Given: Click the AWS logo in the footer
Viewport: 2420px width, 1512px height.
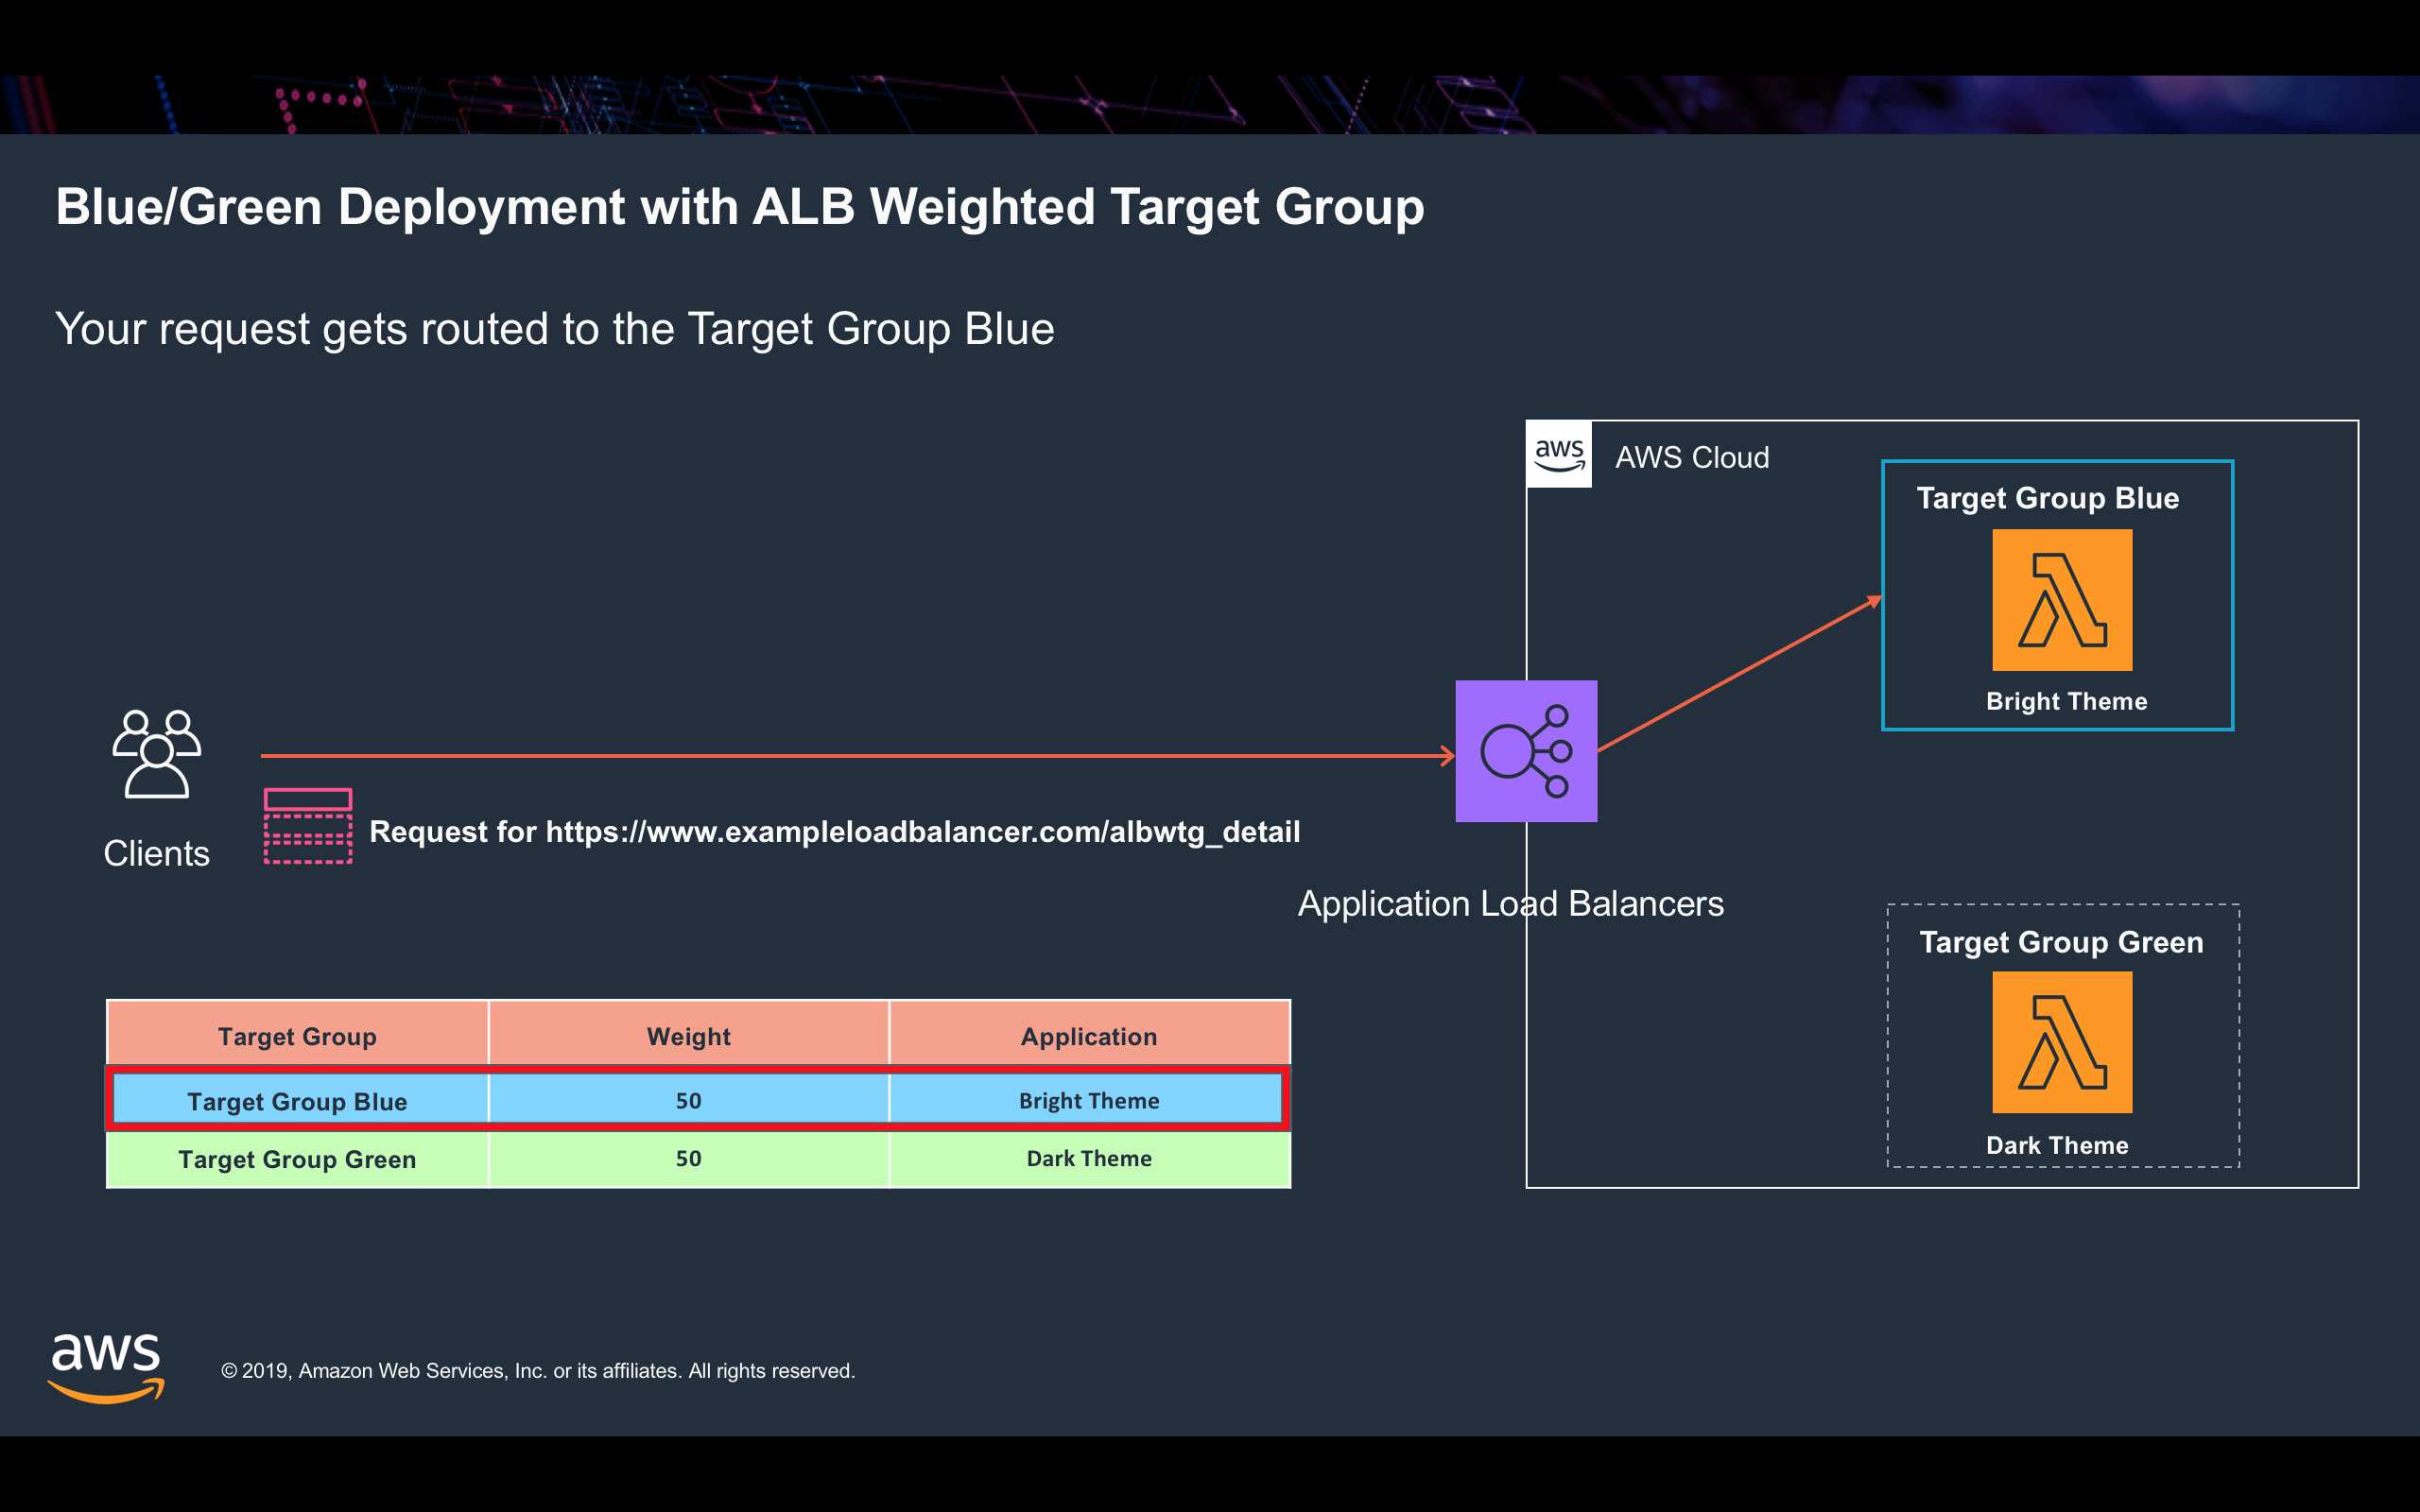Looking at the screenshot, I should (106, 1367).
